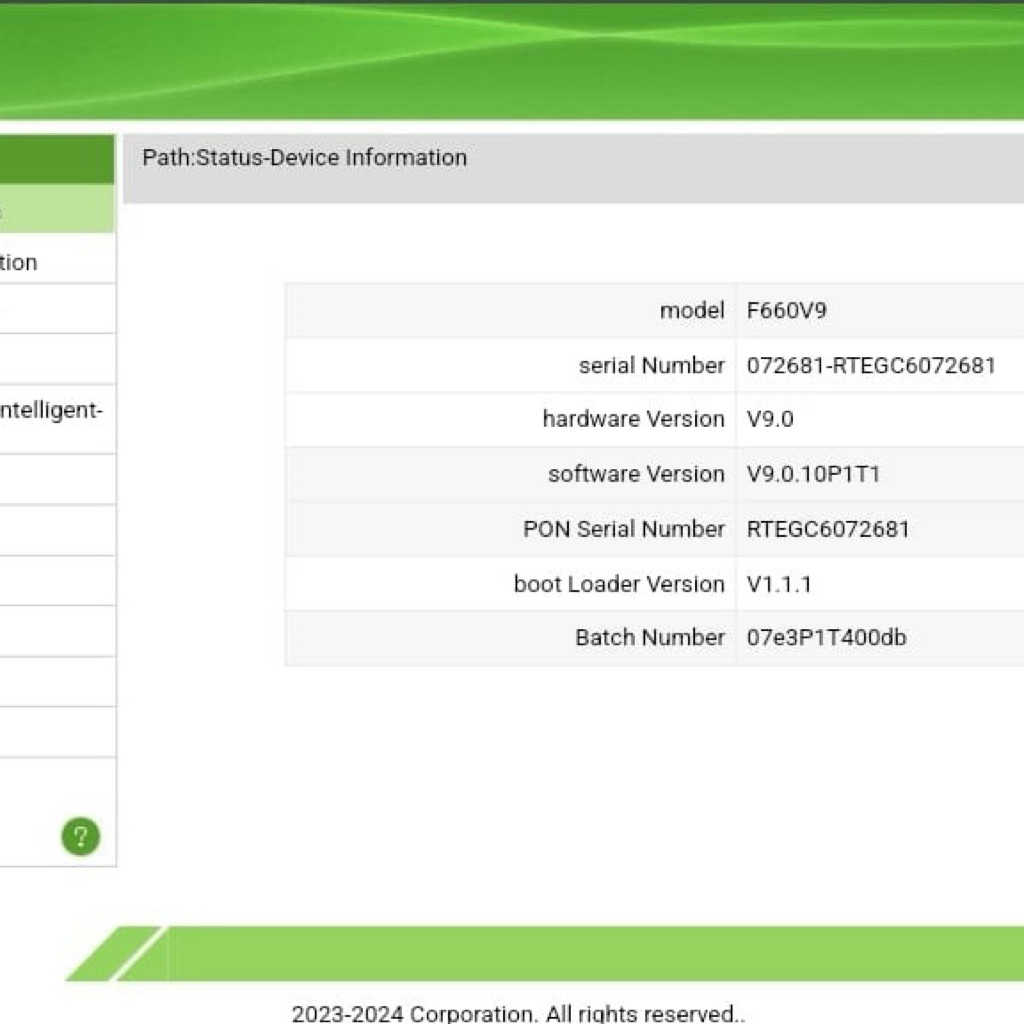Click the software Version value V9.0.10P1T1

pyautogui.click(x=813, y=474)
